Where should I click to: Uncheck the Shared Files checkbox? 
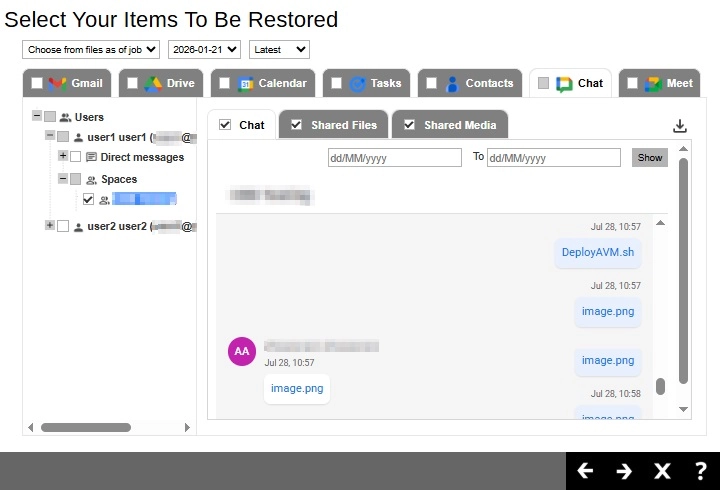pyautogui.click(x=296, y=125)
